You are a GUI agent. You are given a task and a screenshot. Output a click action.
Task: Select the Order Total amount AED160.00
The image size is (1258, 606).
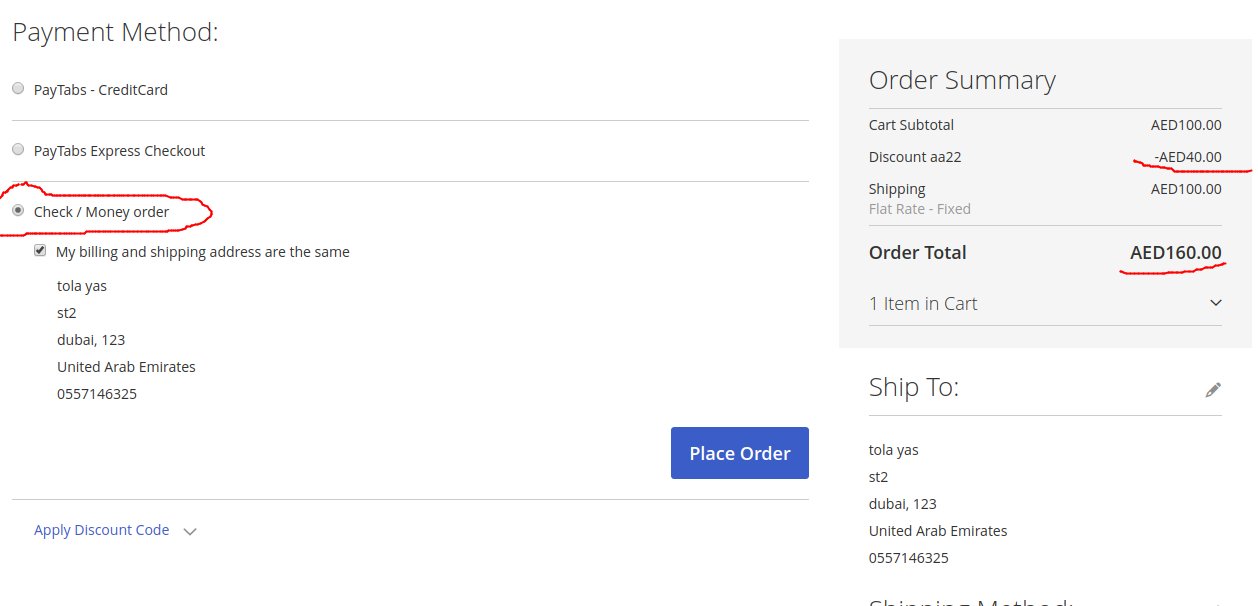(x=1175, y=252)
